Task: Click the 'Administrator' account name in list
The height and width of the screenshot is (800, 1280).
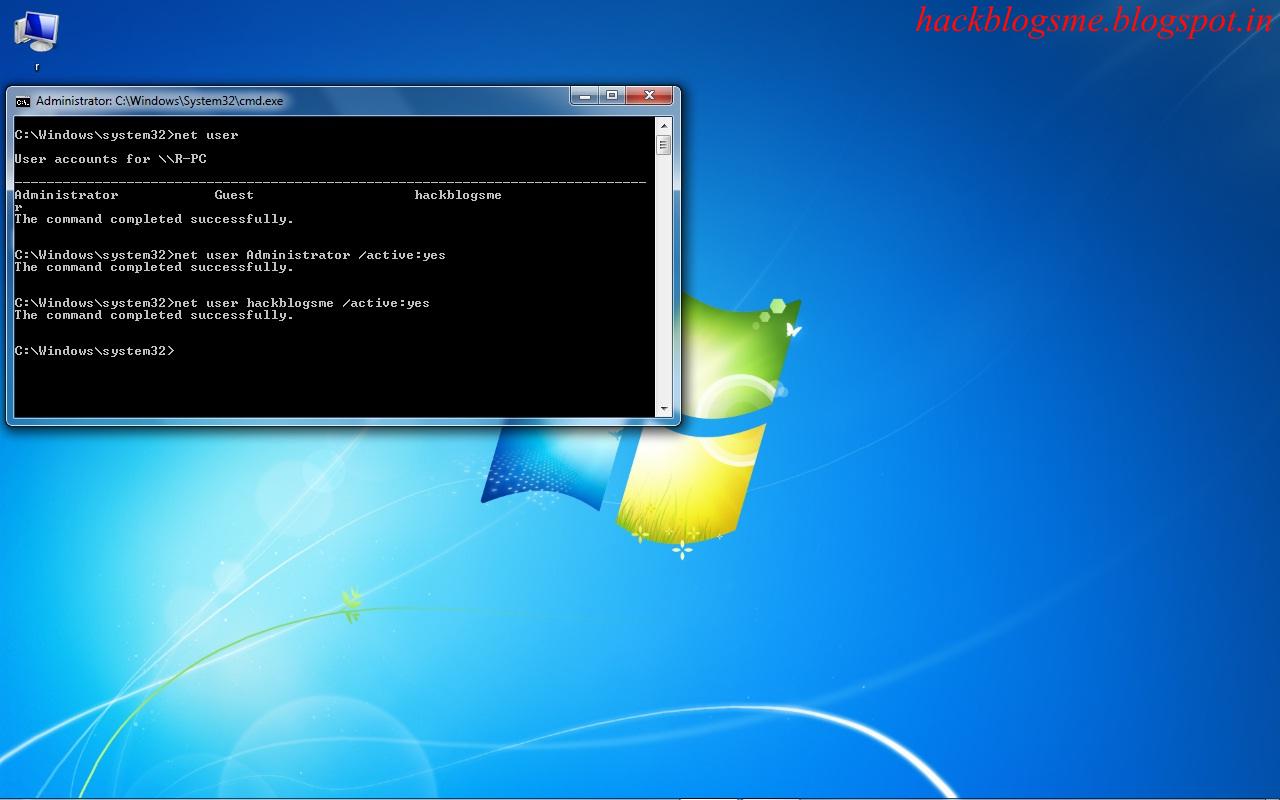Action: [x=66, y=195]
